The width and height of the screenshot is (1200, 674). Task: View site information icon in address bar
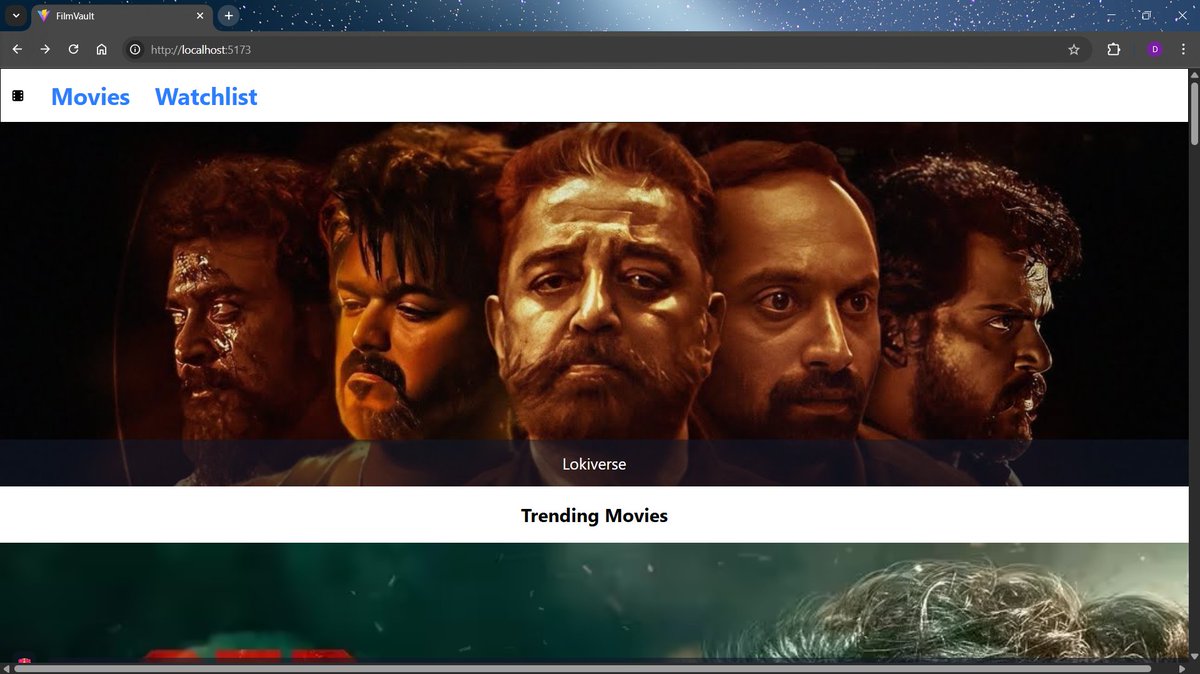pos(135,49)
